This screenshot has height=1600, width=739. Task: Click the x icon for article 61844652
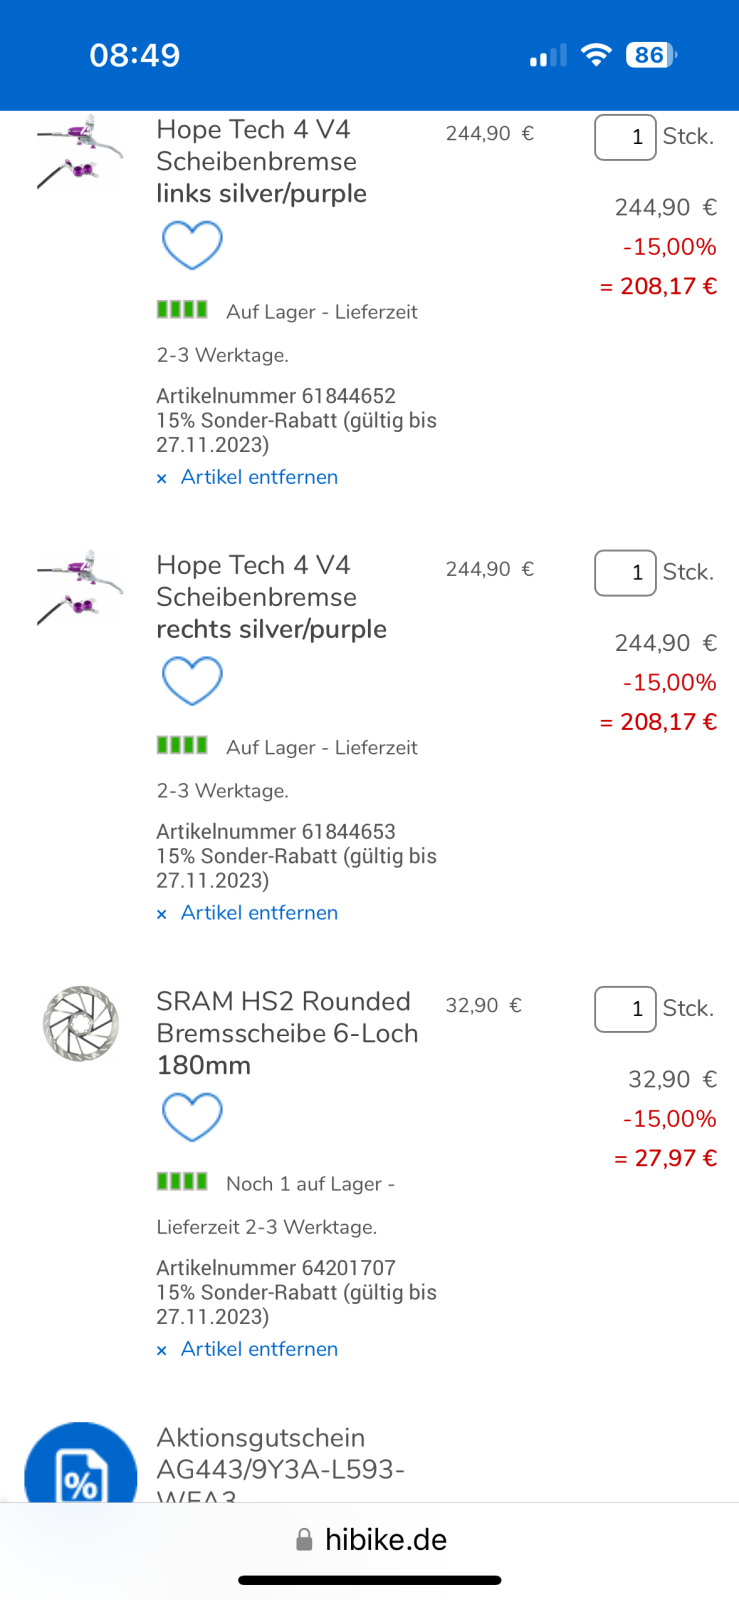[162, 479]
